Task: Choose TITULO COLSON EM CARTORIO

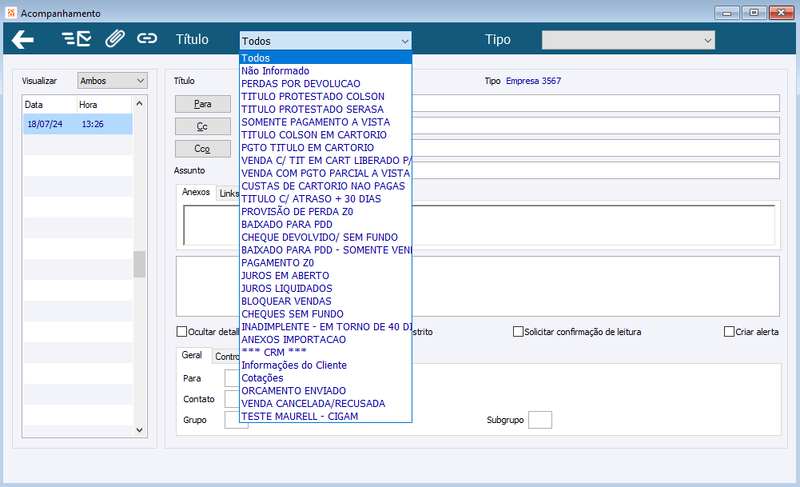Action: click(326, 135)
